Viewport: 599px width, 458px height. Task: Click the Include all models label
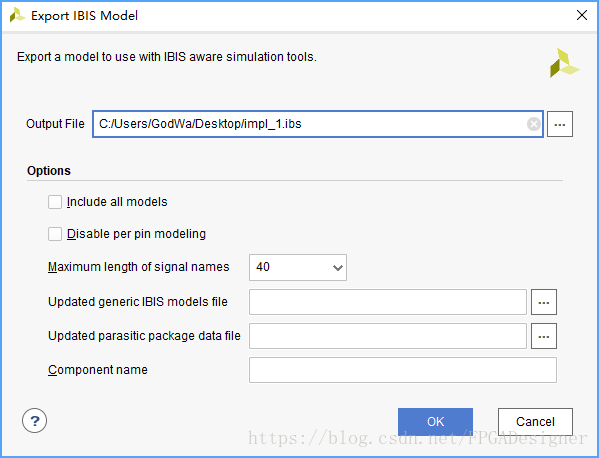(x=117, y=202)
